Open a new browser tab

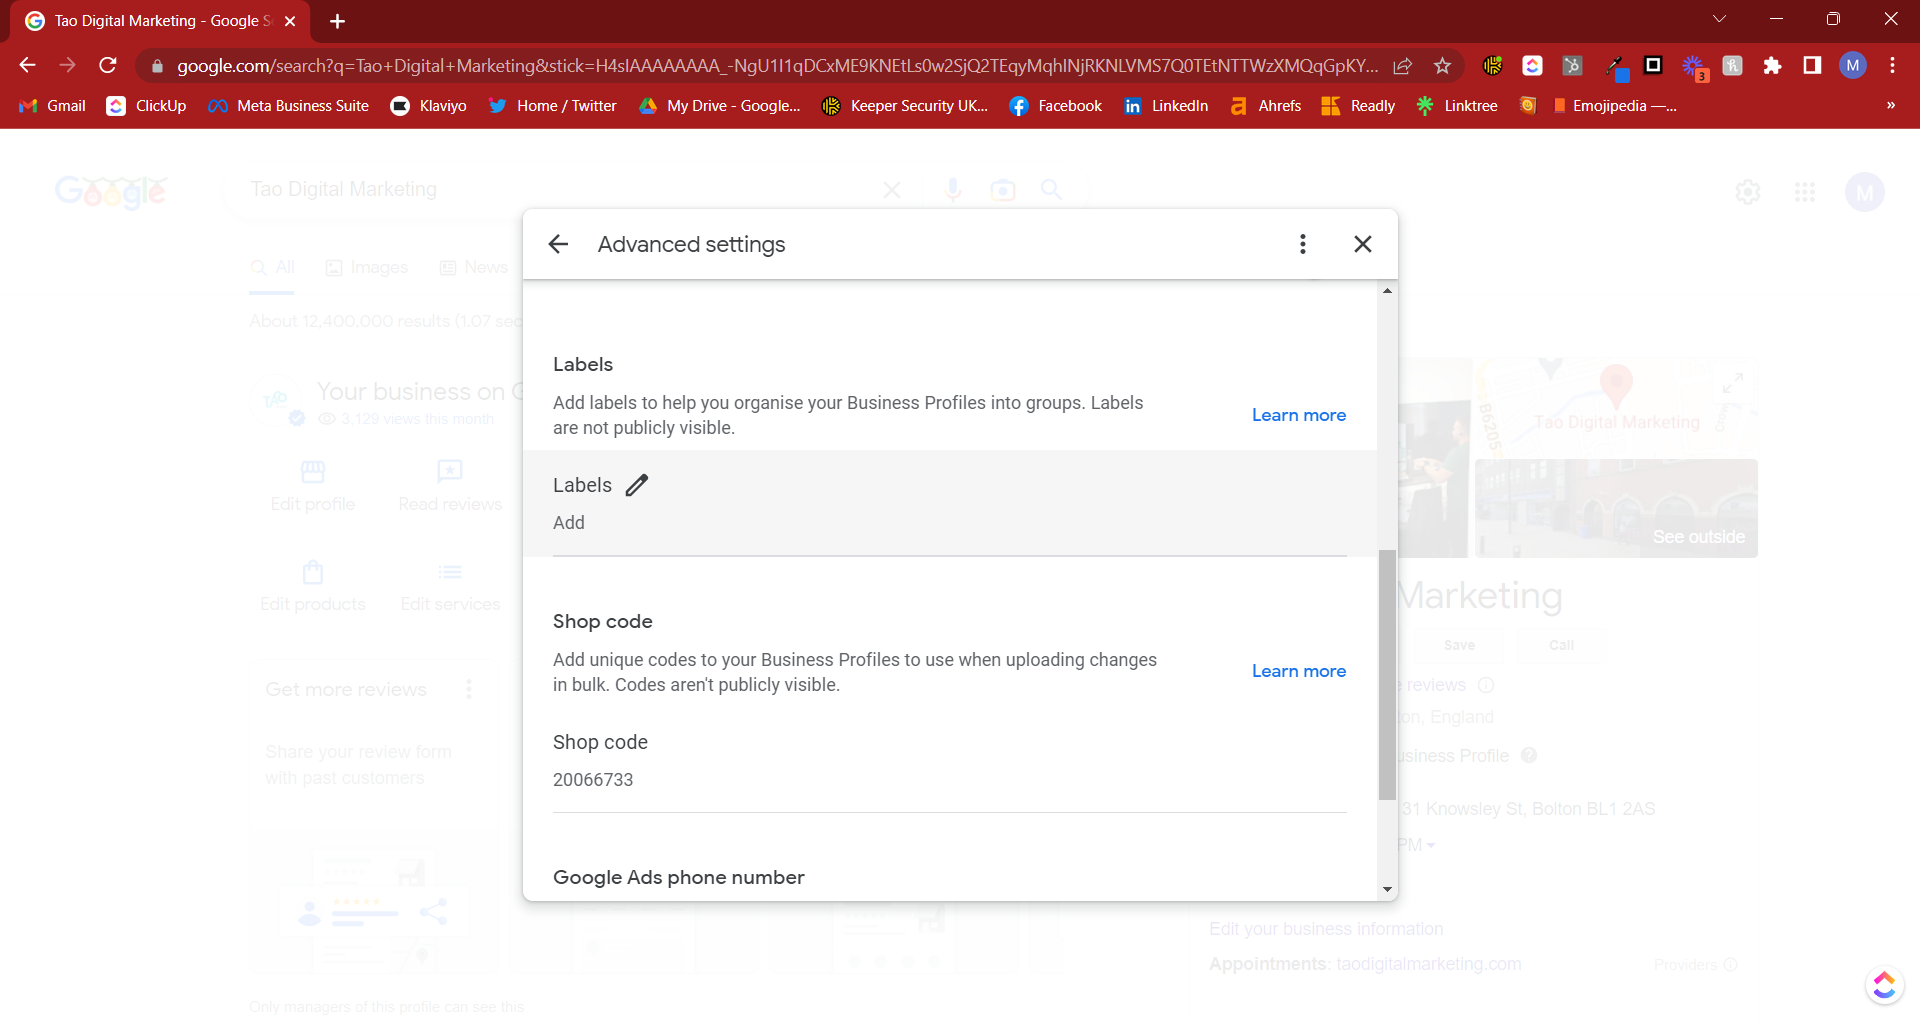(x=337, y=21)
